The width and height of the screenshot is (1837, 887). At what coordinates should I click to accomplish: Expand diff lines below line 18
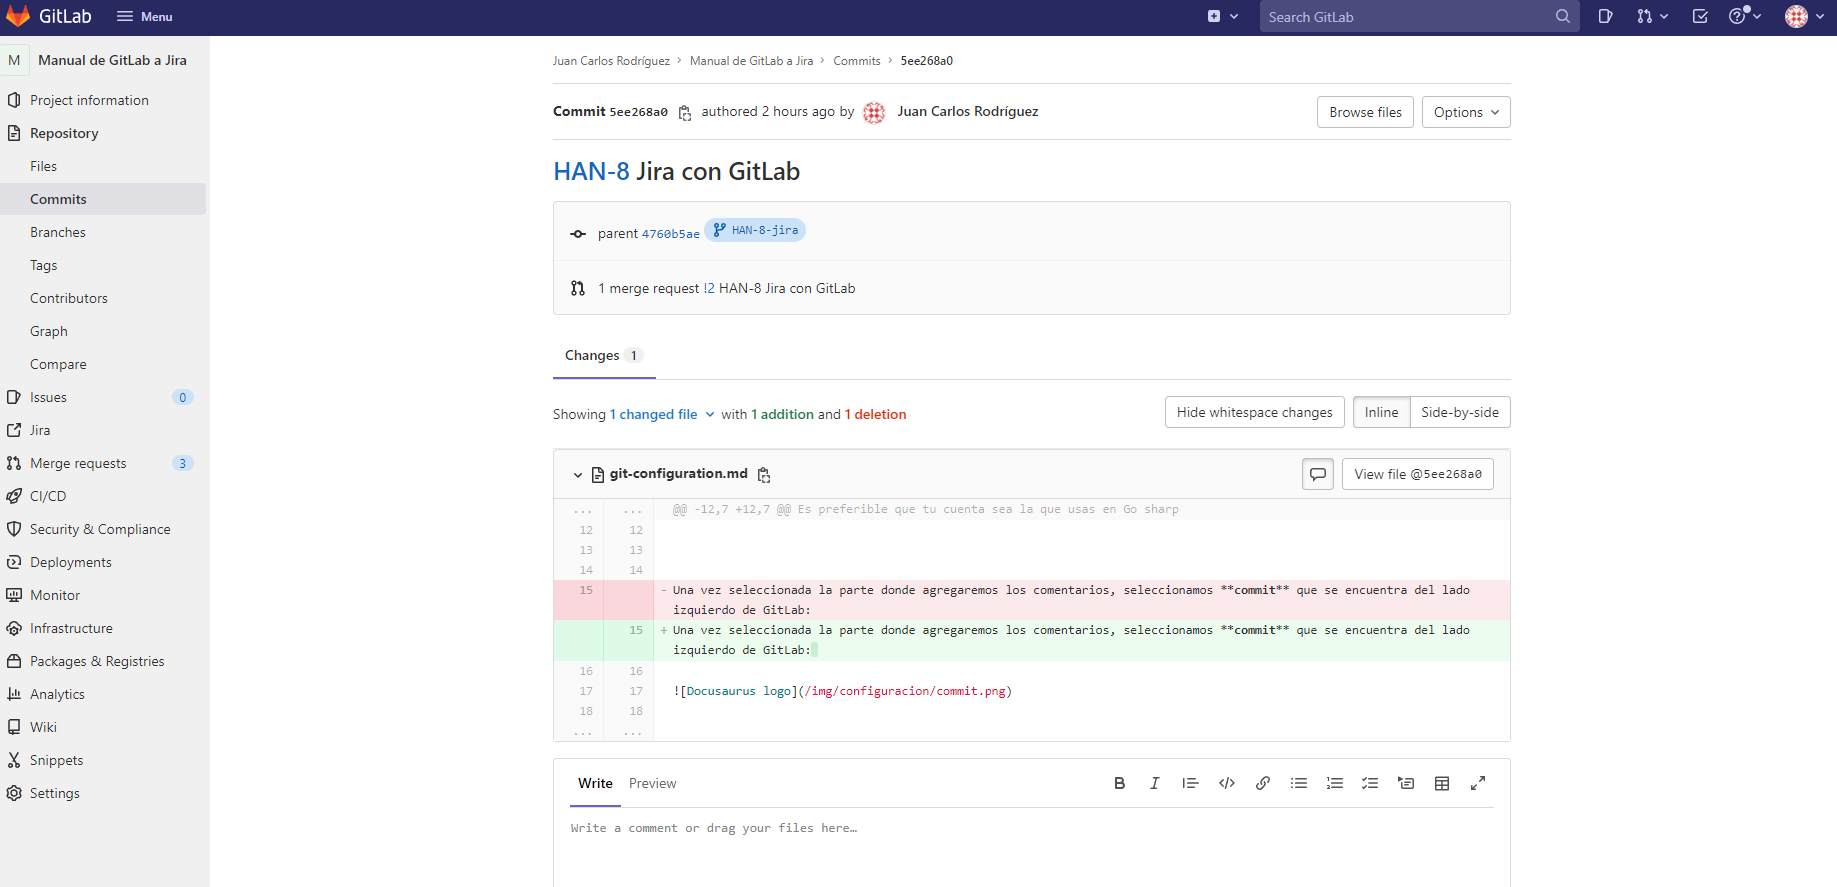click(x=604, y=732)
